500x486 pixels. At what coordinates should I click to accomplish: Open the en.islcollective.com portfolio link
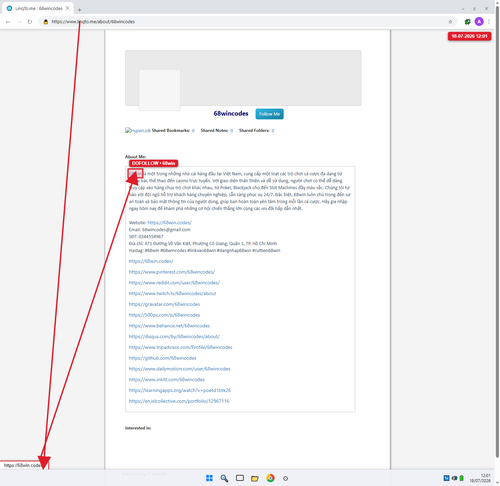coord(179,401)
